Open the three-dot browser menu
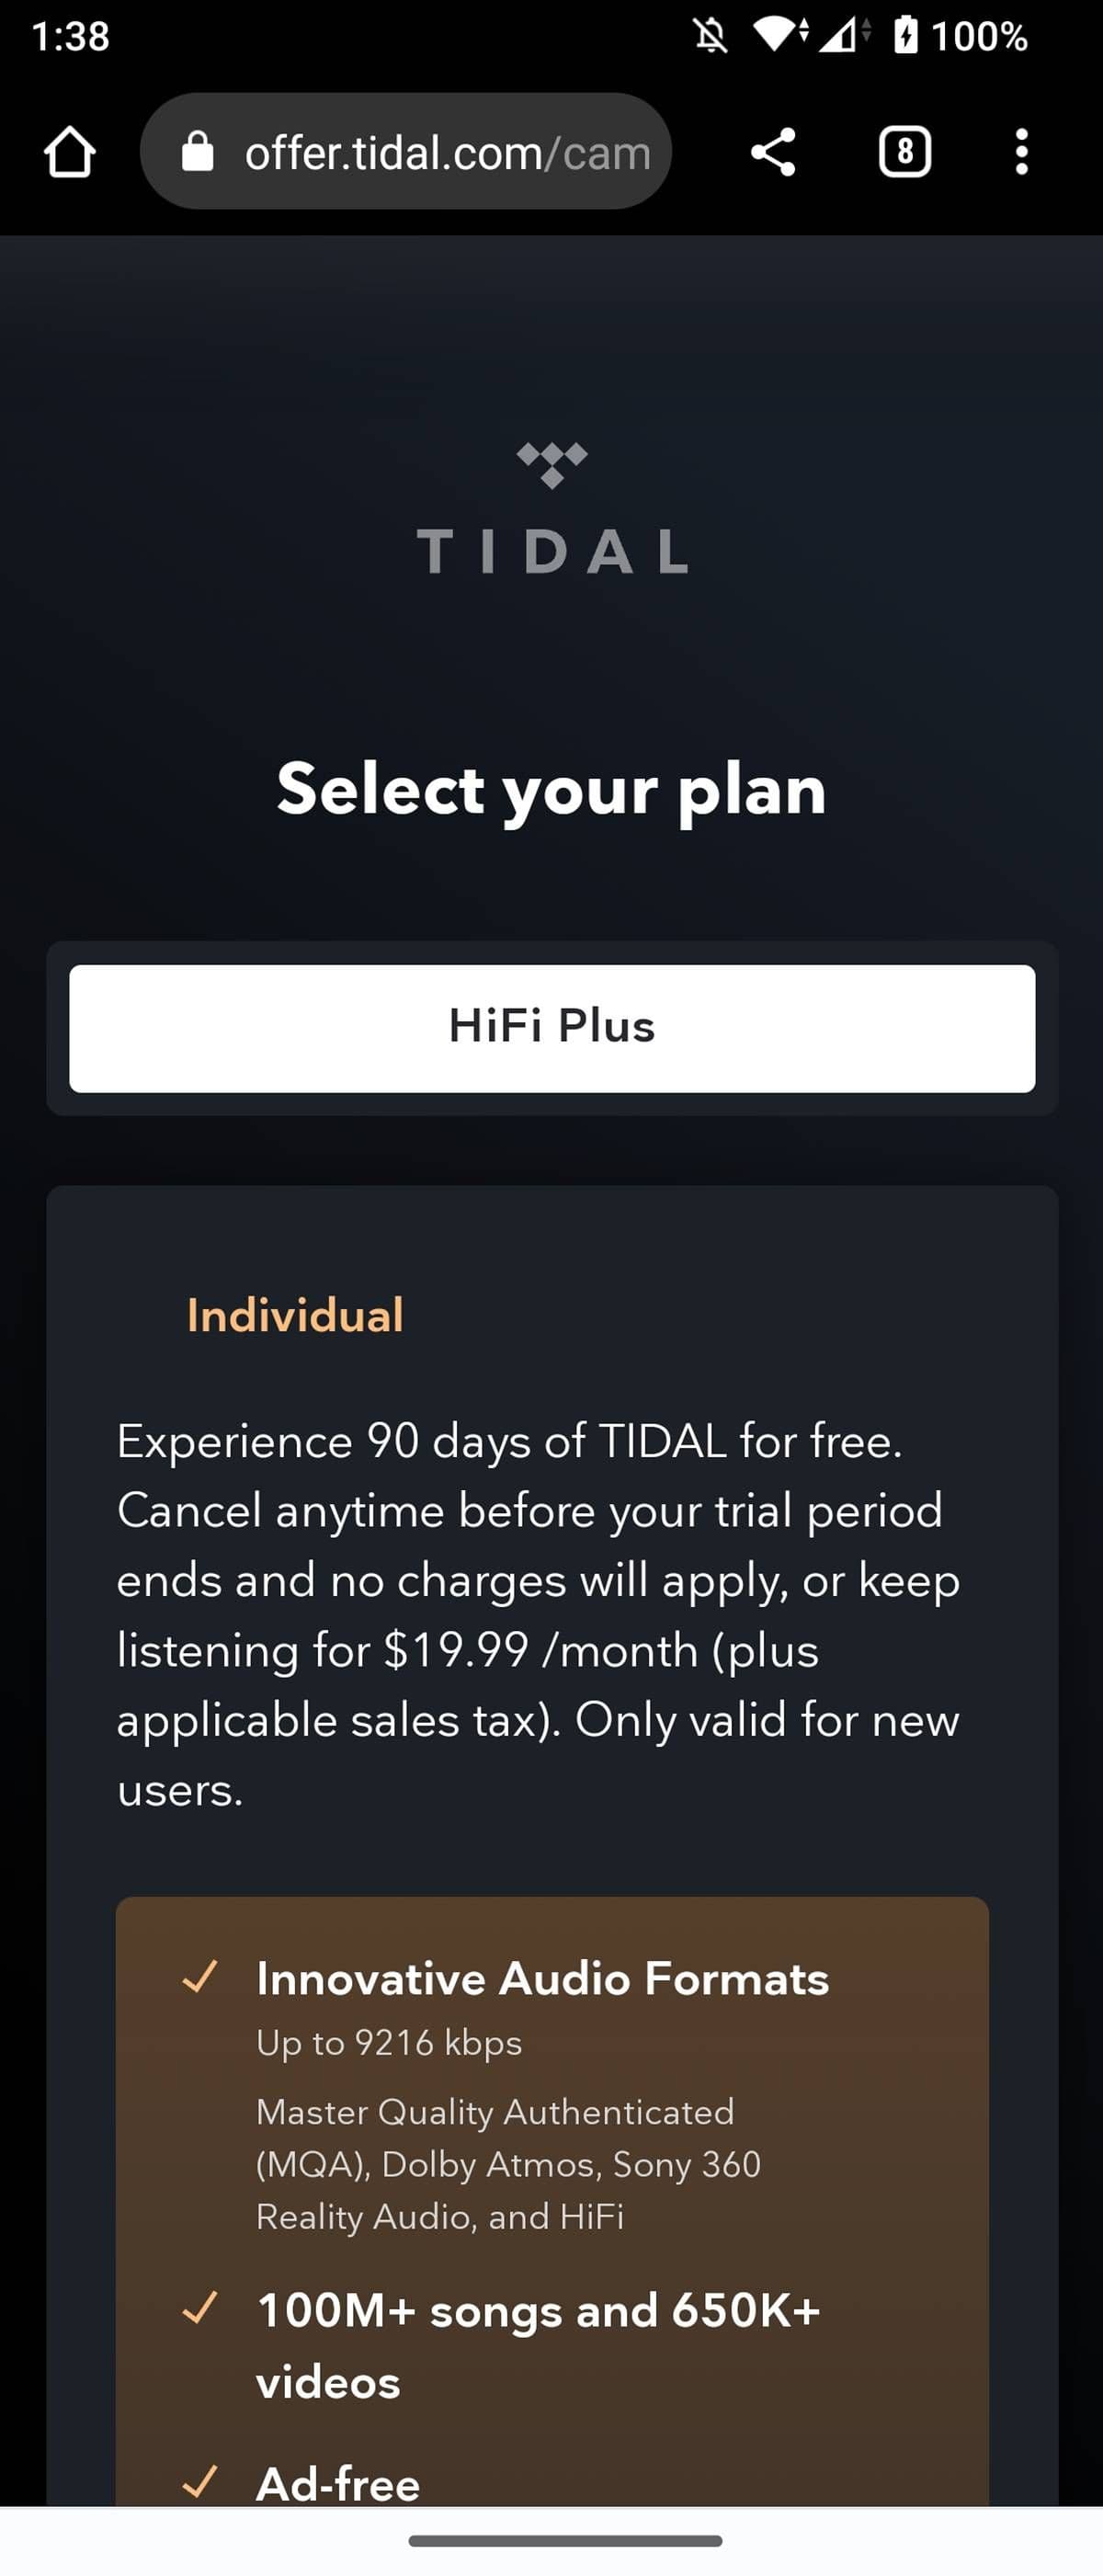Screen dimensions: 1103x2576 (x=1020, y=152)
